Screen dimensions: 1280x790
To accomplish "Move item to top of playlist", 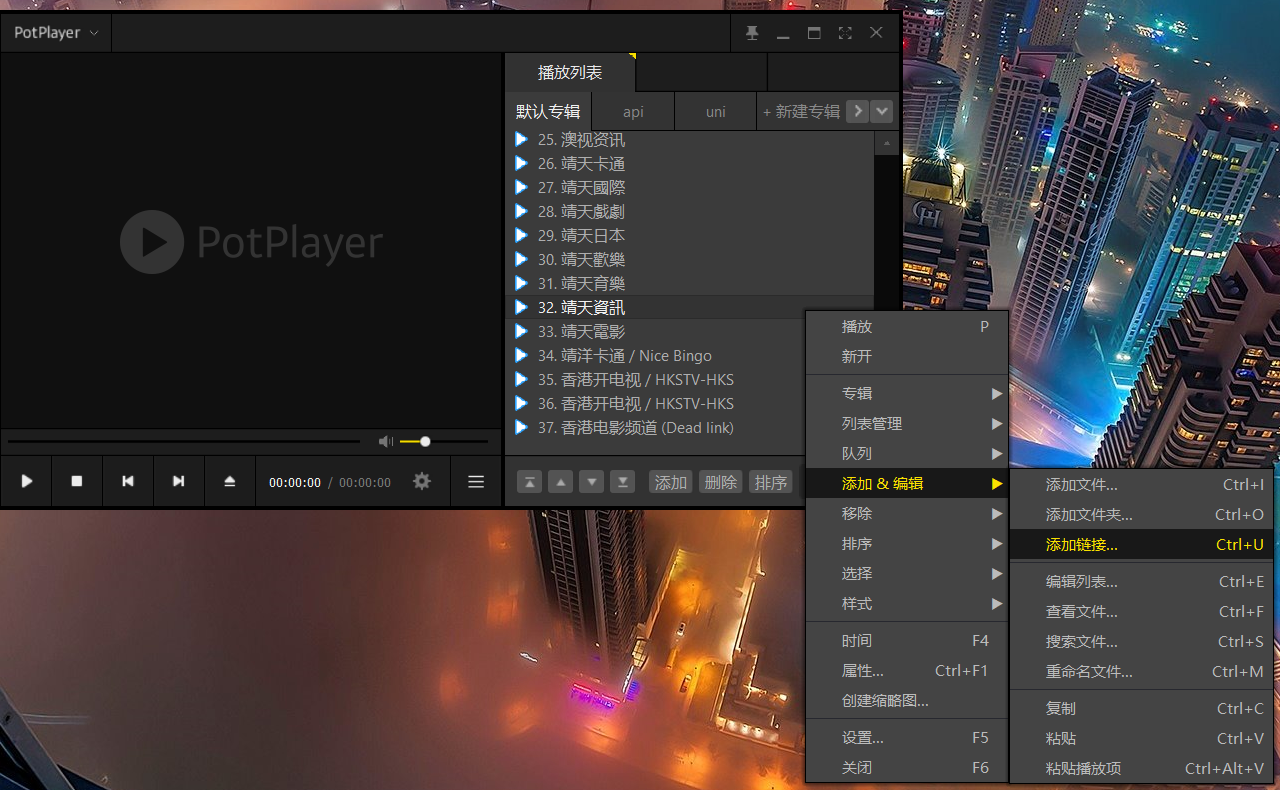I will 530,482.
